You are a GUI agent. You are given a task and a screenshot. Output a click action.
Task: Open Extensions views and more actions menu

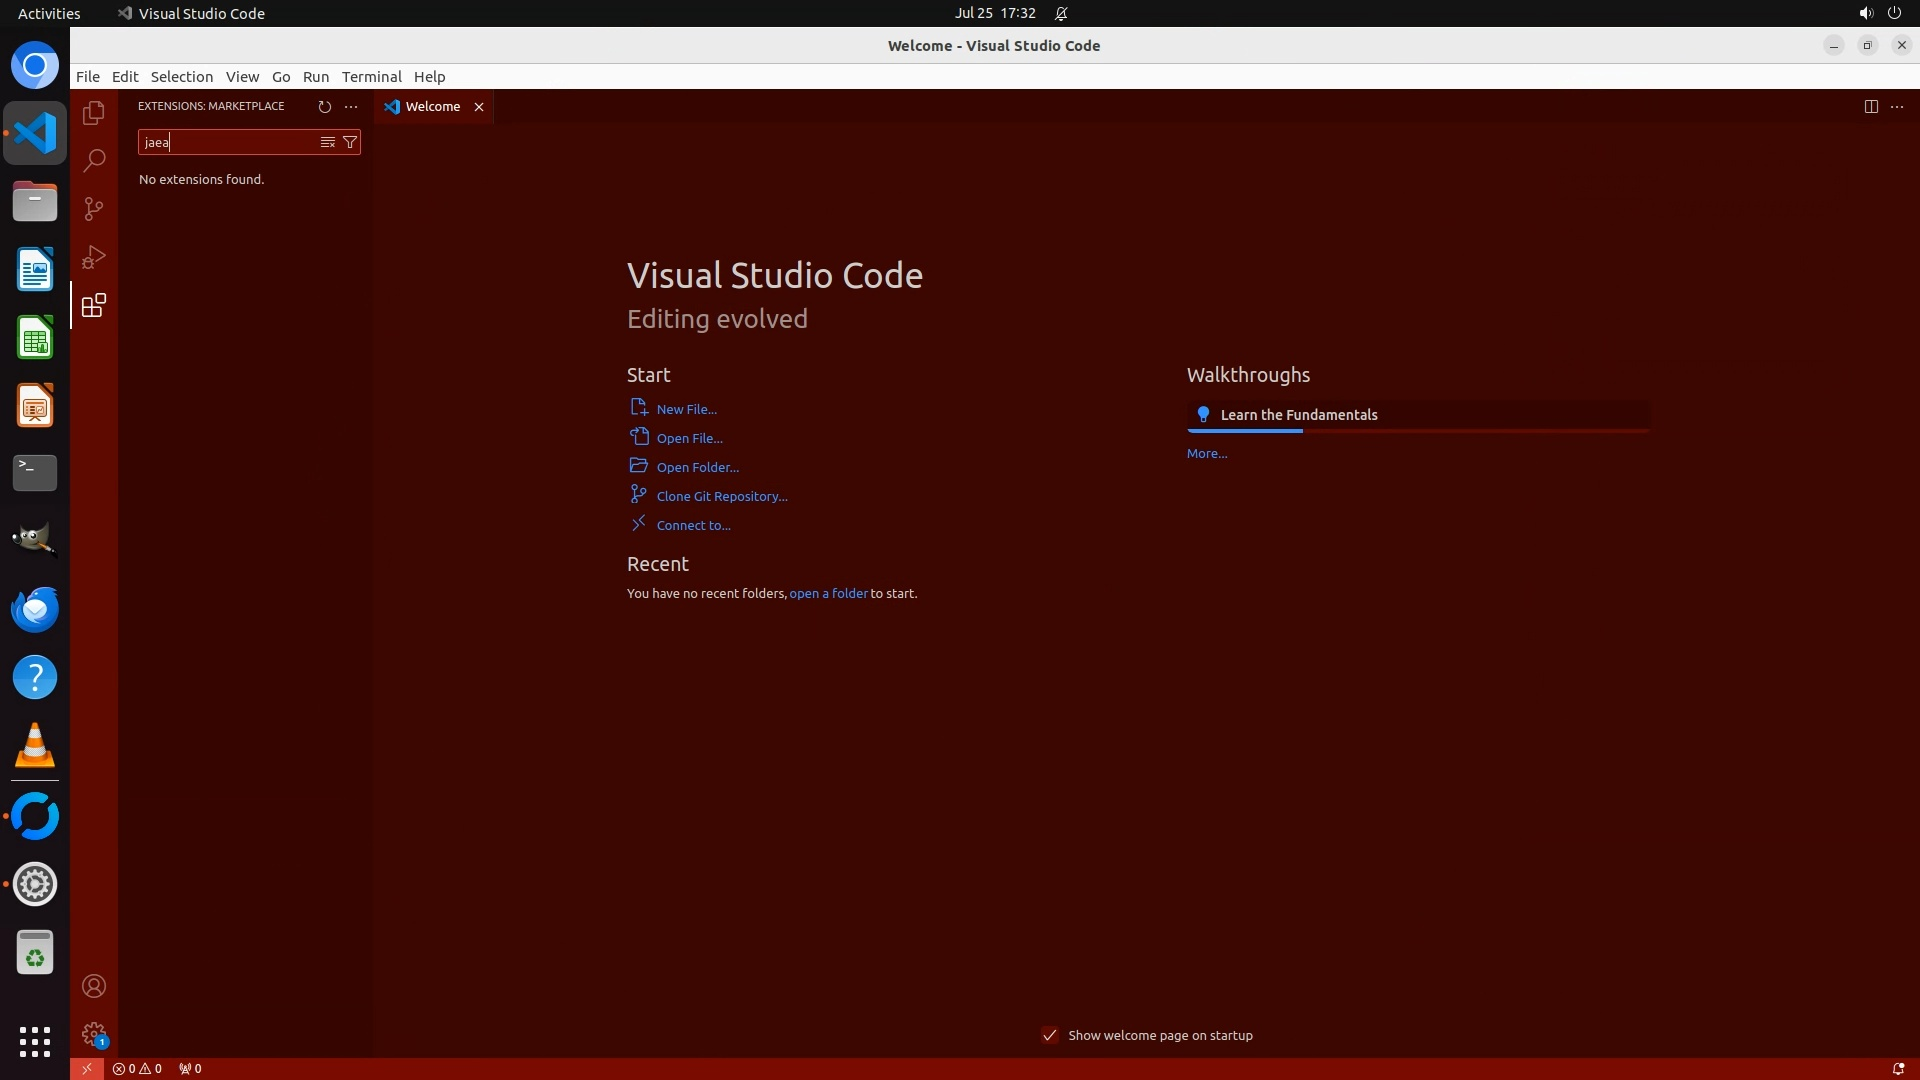tap(351, 106)
